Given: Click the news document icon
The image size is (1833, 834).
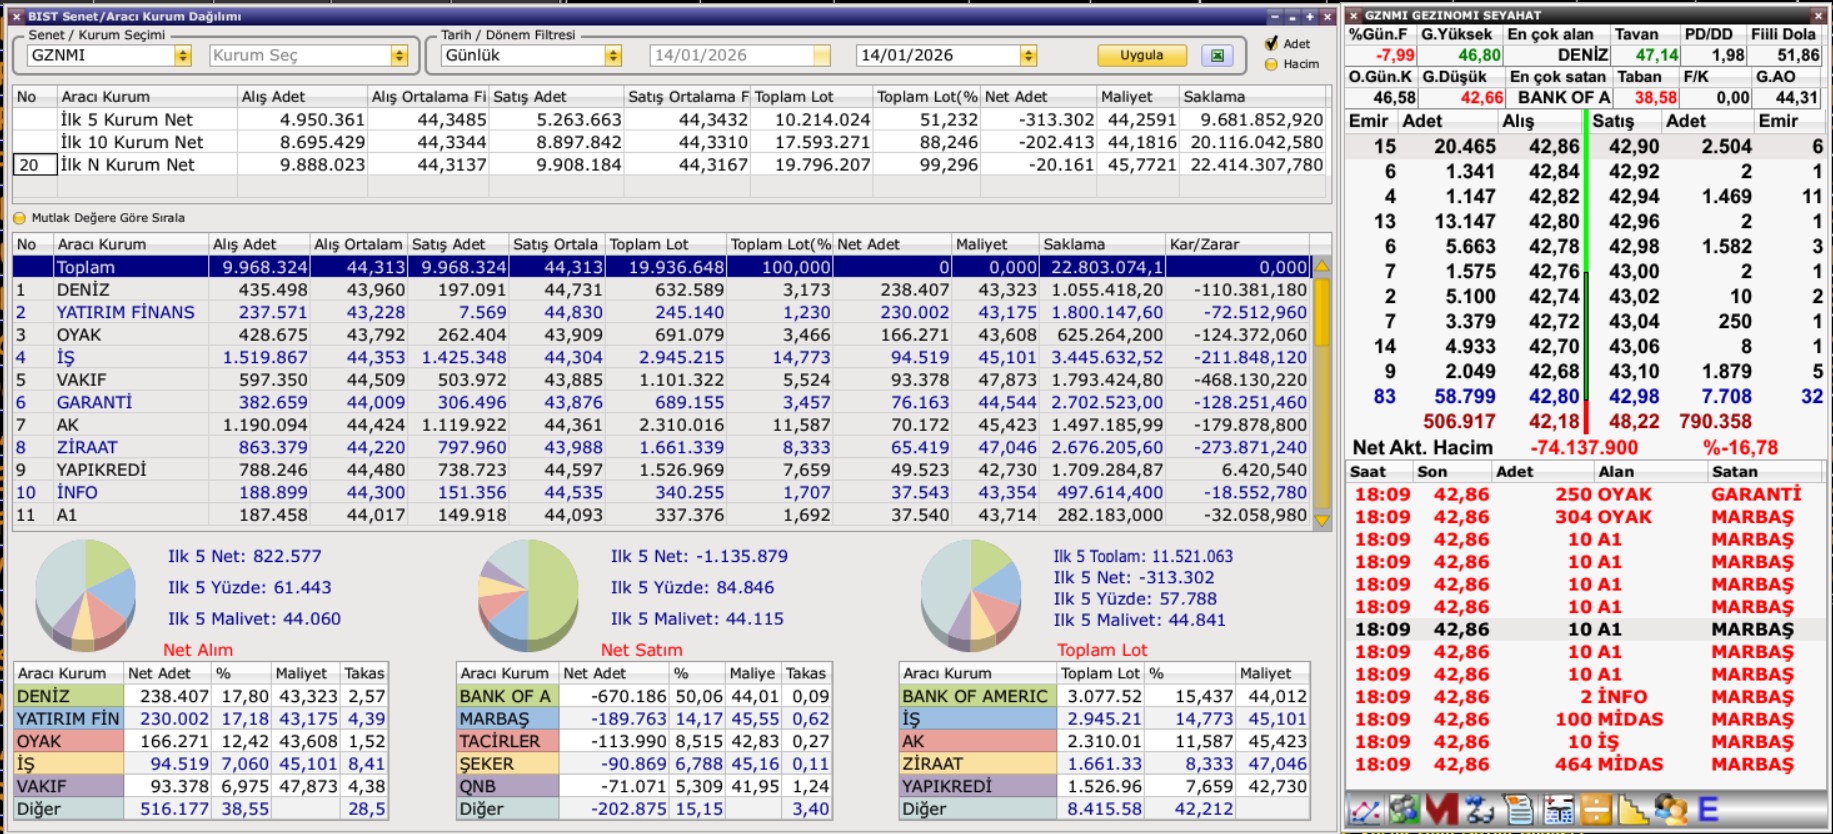Looking at the screenshot, I should tap(1518, 809).
